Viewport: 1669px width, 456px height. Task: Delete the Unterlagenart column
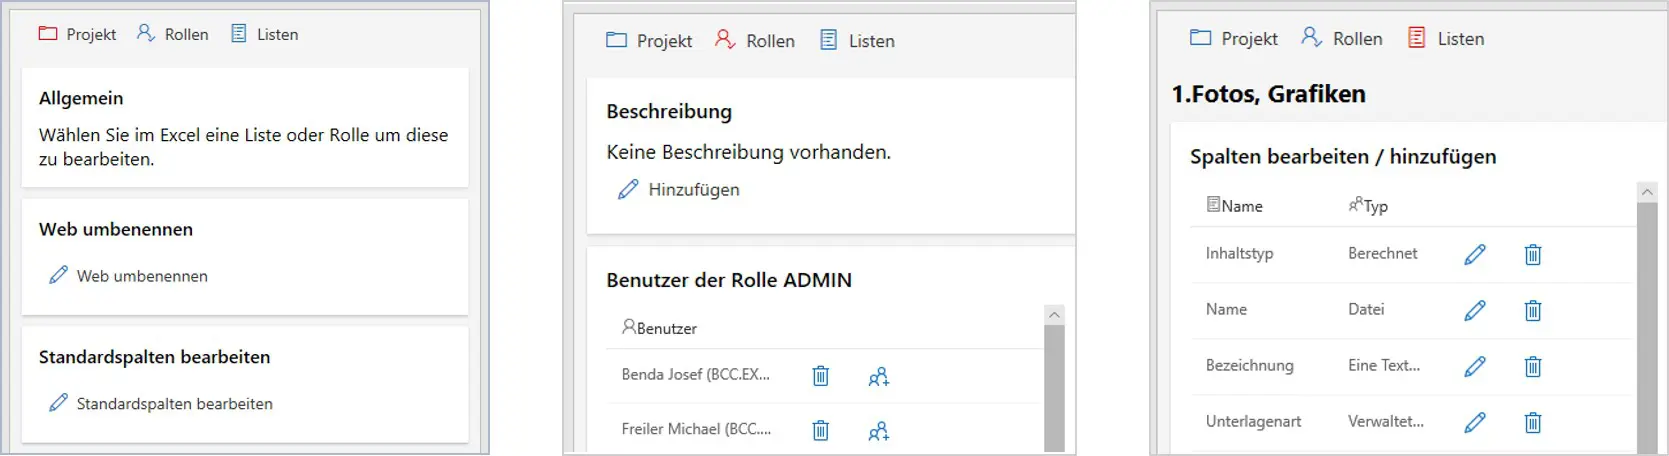point(1532,423)
